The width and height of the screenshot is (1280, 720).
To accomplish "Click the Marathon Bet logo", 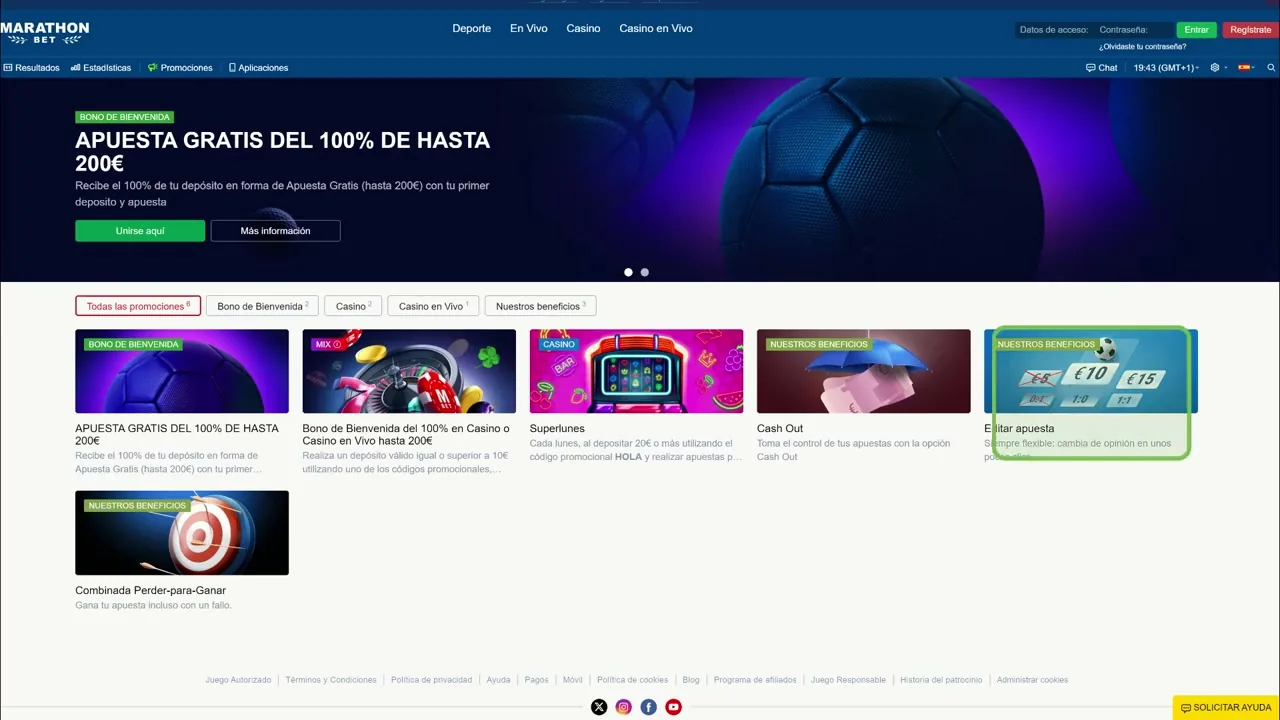I will pyautogui.click(x=45, y=33).
